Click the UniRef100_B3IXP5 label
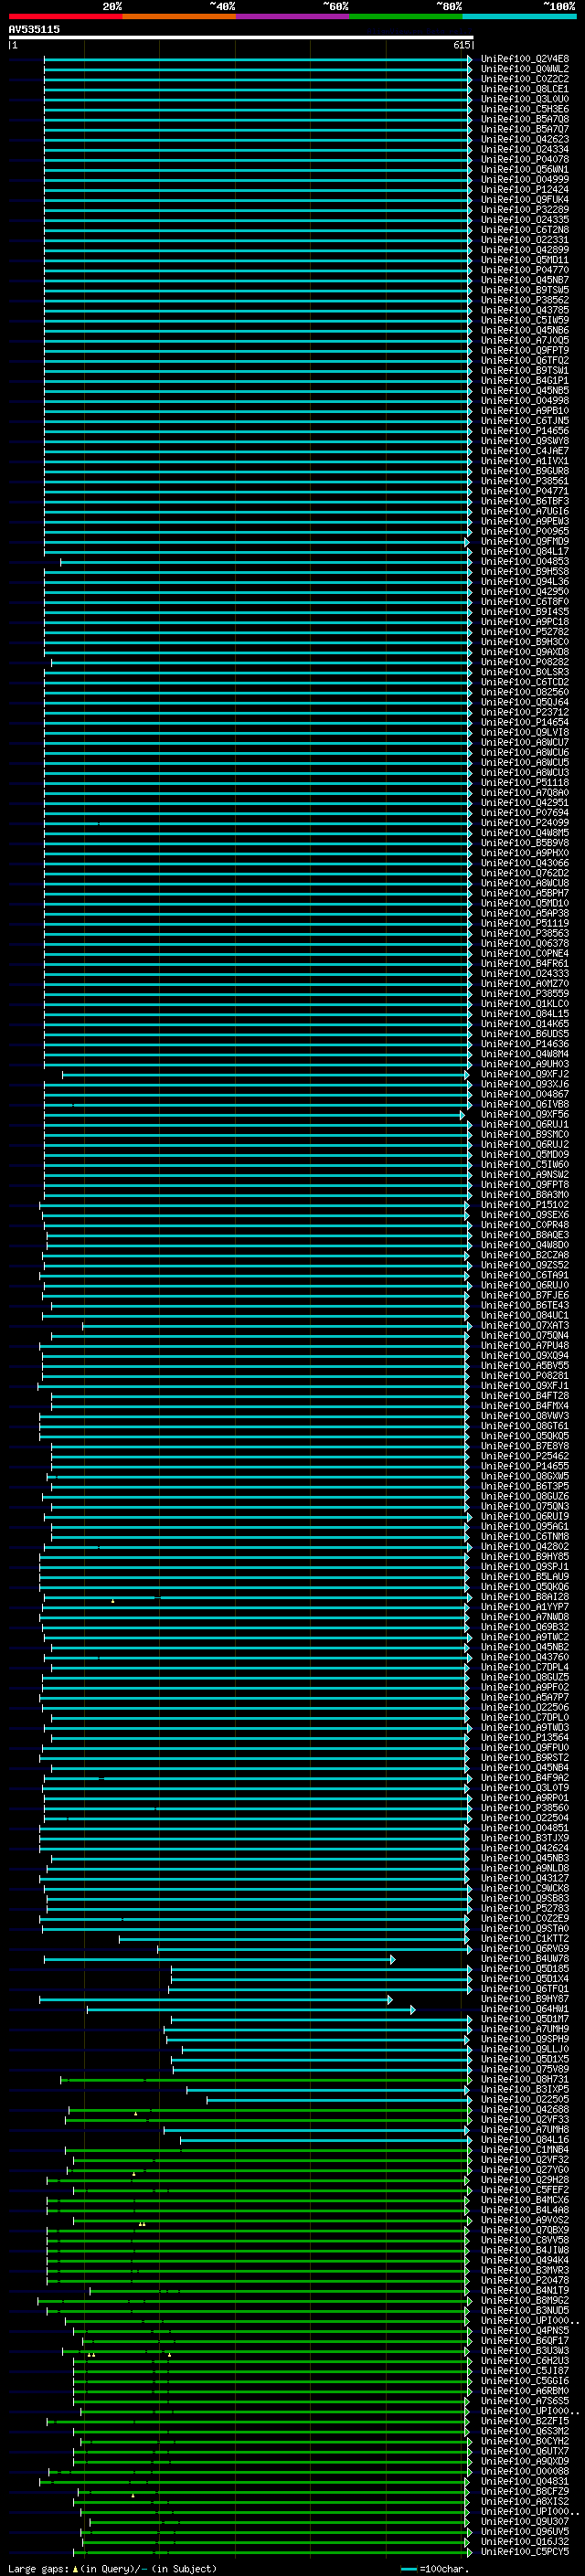 [x=525, y=2089]
